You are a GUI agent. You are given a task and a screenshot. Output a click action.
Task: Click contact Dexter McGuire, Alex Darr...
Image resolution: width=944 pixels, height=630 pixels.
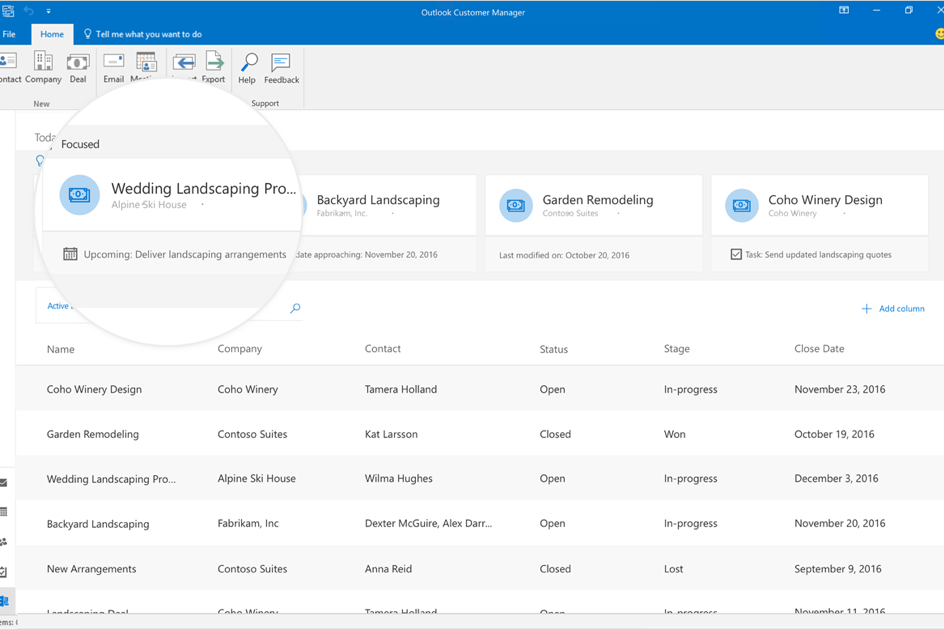[428, 523]
